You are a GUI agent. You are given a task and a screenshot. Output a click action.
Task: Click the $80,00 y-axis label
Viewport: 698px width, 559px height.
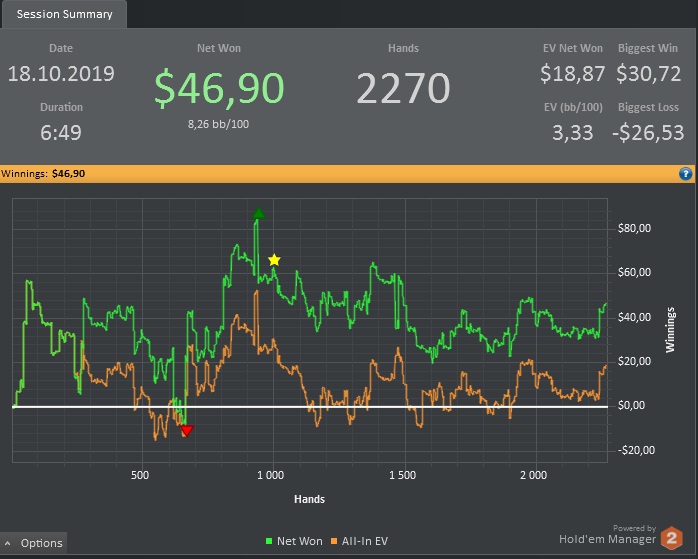634,228
